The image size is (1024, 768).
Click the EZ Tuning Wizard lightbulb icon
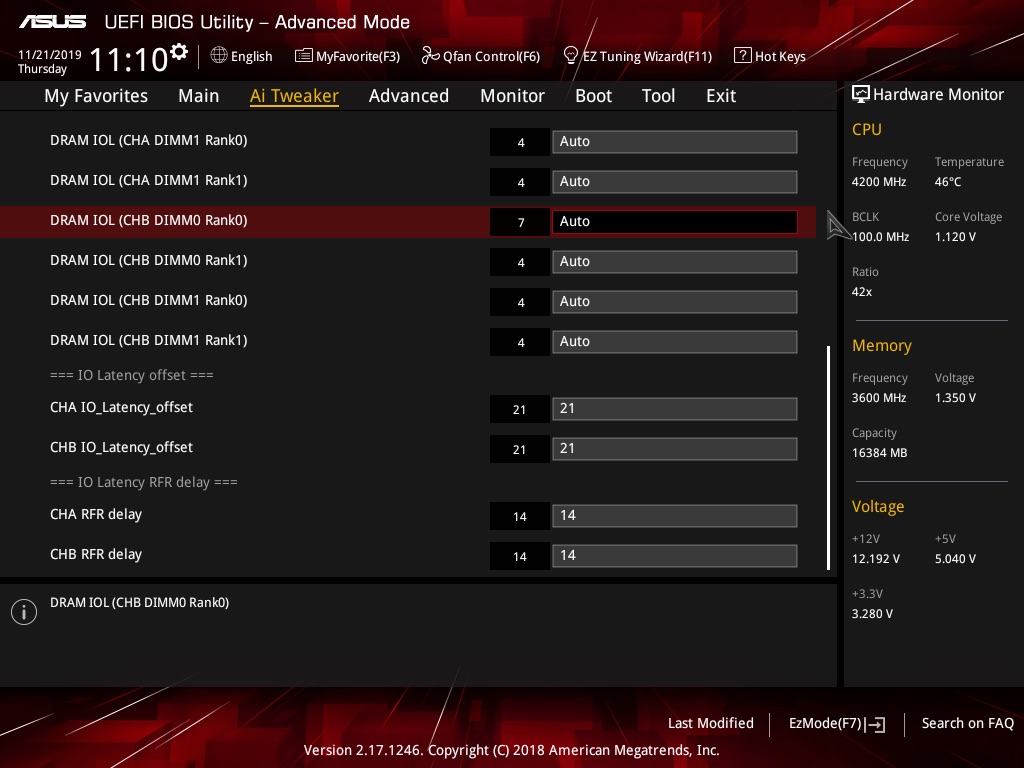[570, 56]
